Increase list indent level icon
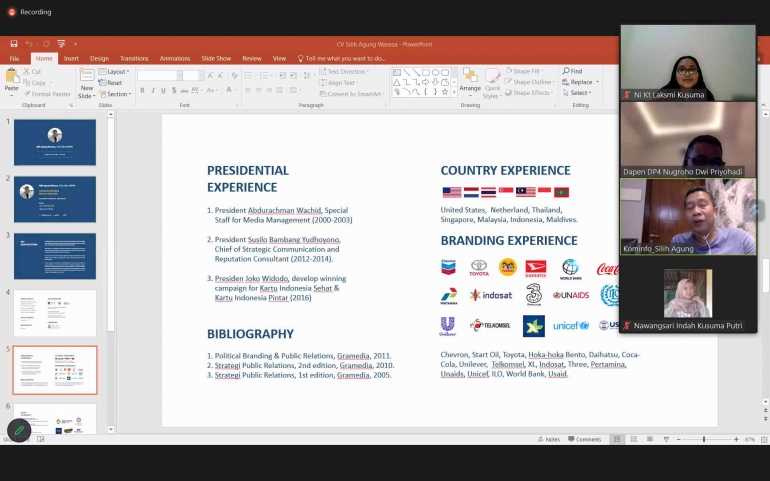The image size is (770, 481). 294,76
